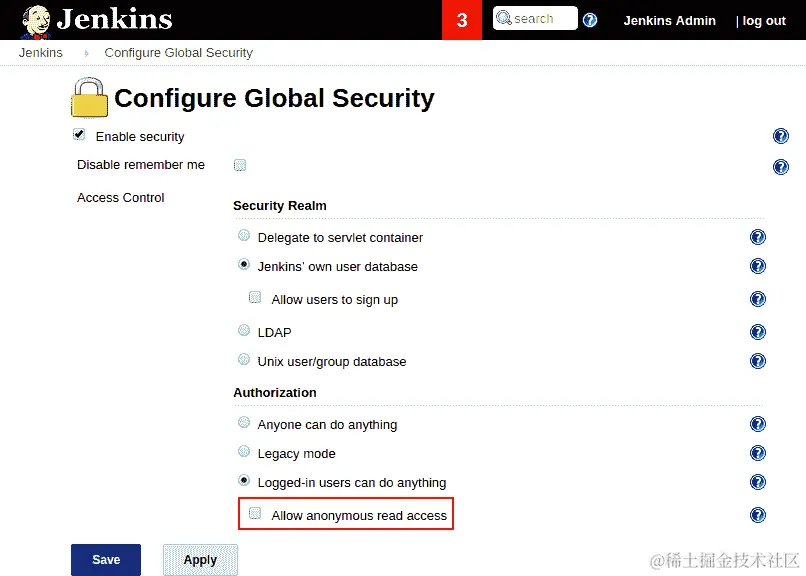Open help for LDAP option
806x576 pixels.
(x=758, y=332)
